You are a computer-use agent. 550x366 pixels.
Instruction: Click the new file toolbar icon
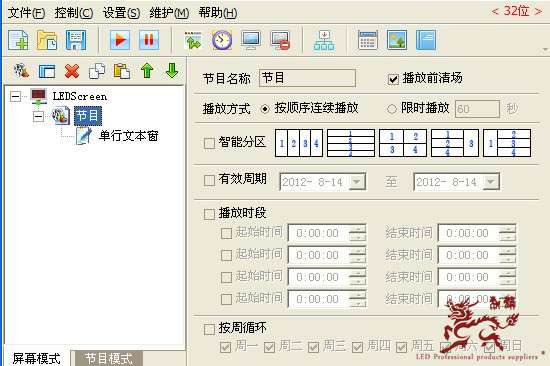[x=18, y=40]
